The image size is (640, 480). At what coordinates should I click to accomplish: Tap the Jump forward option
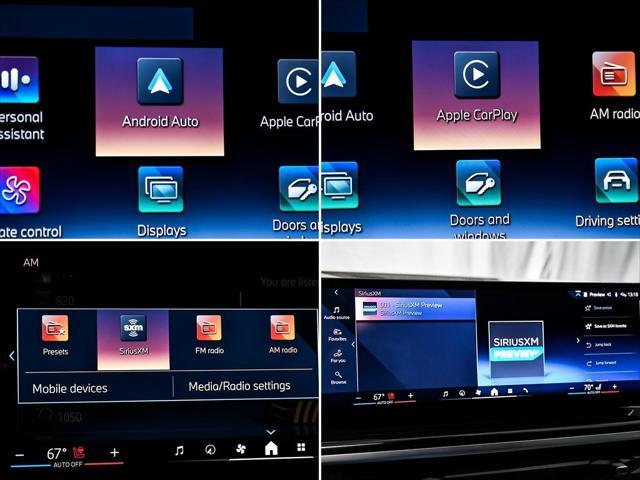pos(602,363)
